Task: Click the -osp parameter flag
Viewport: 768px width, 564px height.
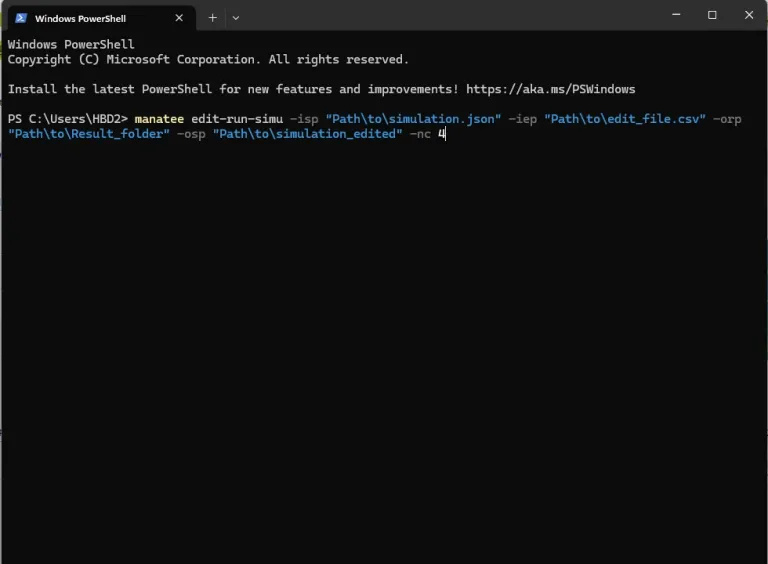Action: click(191, 134)
